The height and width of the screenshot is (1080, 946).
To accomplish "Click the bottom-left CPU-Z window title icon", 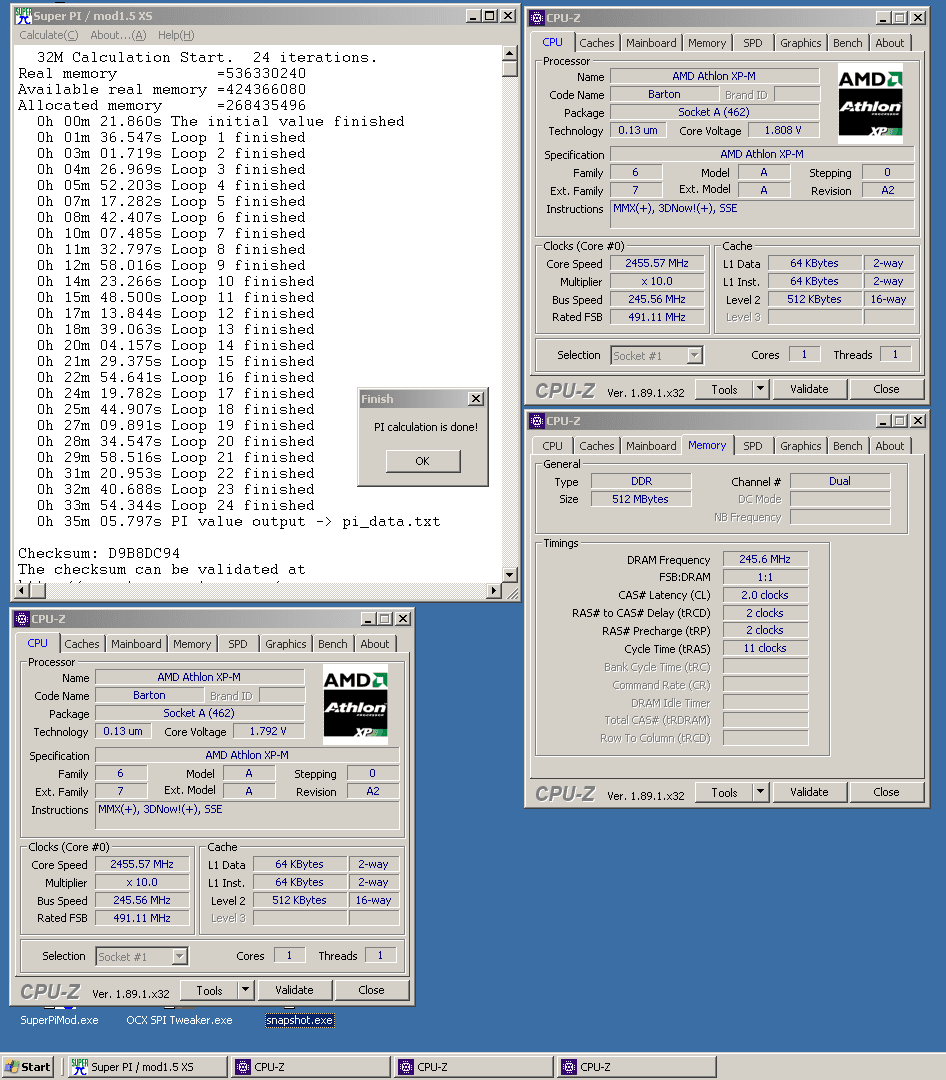I will pyautogui.click(x=22, y=619).
